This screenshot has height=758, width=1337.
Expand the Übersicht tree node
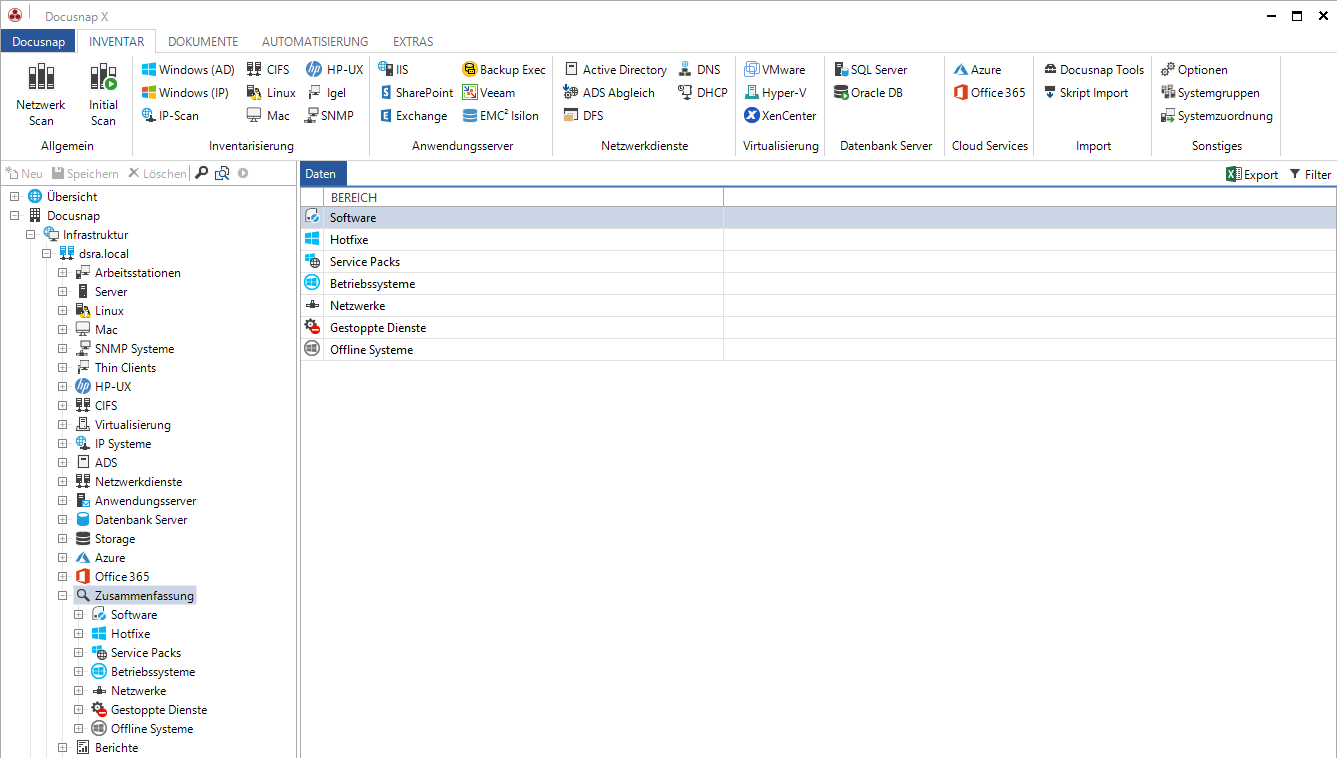click(15, 197)
